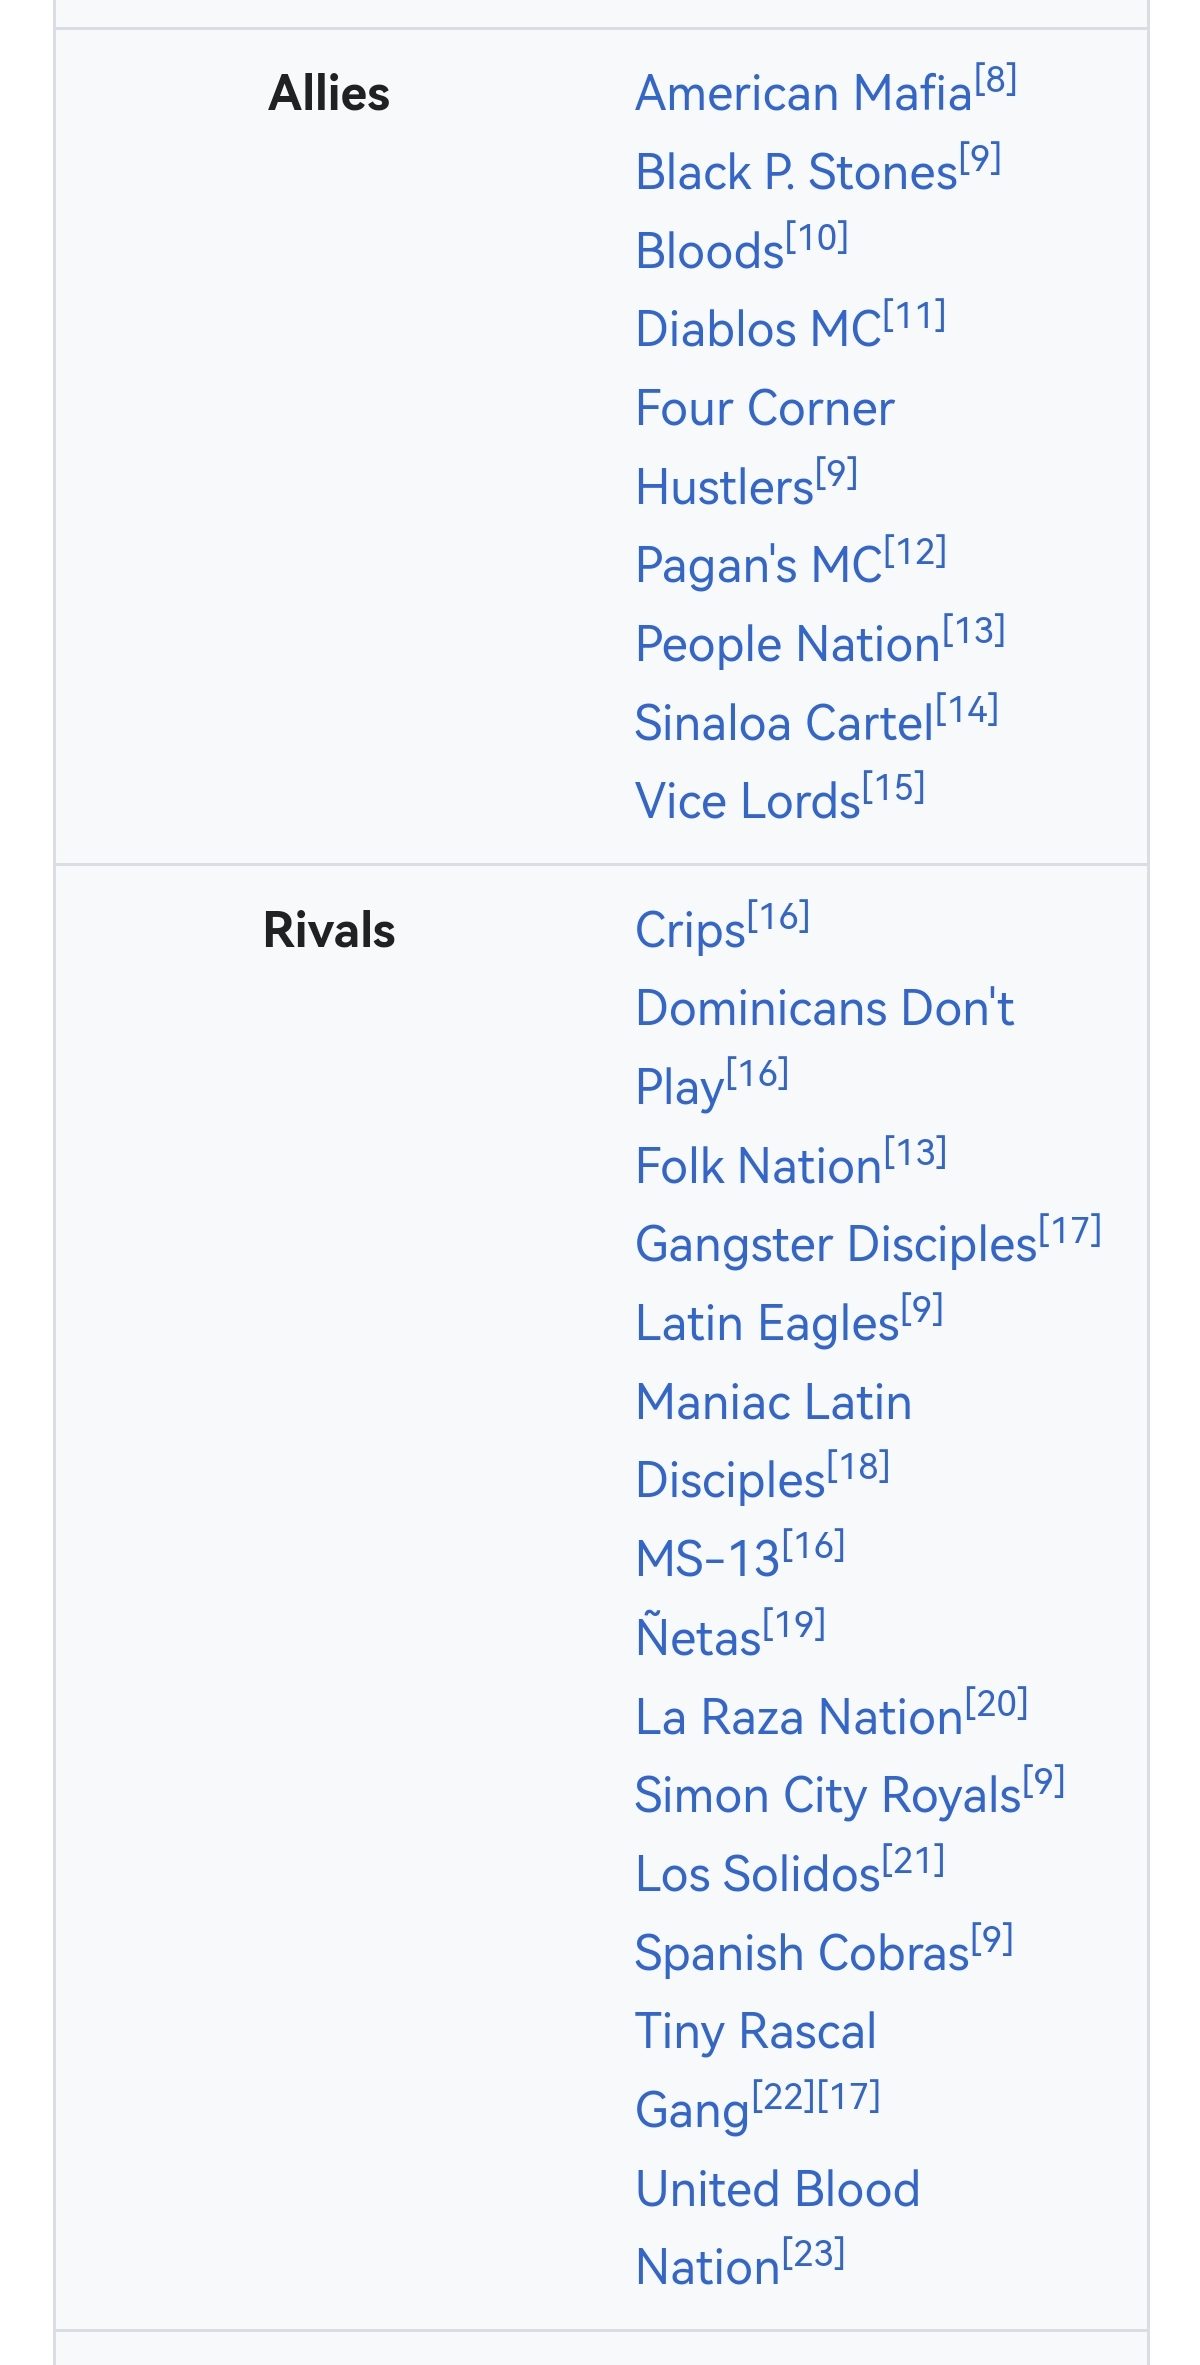Open citation 11 next to Diablos MC
1200x2365 pixels.
coord(915,316)
